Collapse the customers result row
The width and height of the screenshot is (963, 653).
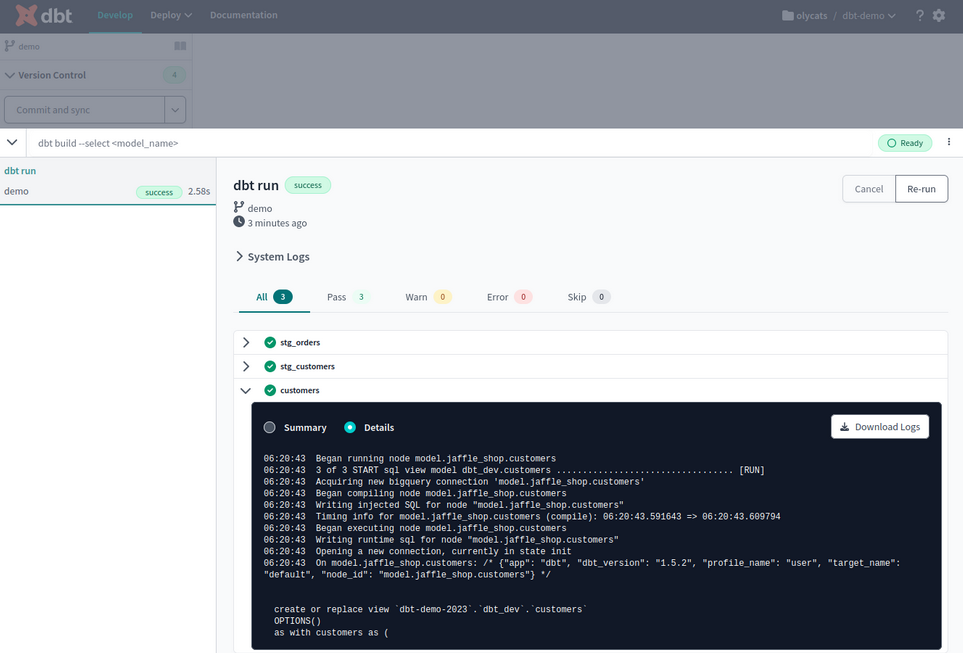(246, 390)
